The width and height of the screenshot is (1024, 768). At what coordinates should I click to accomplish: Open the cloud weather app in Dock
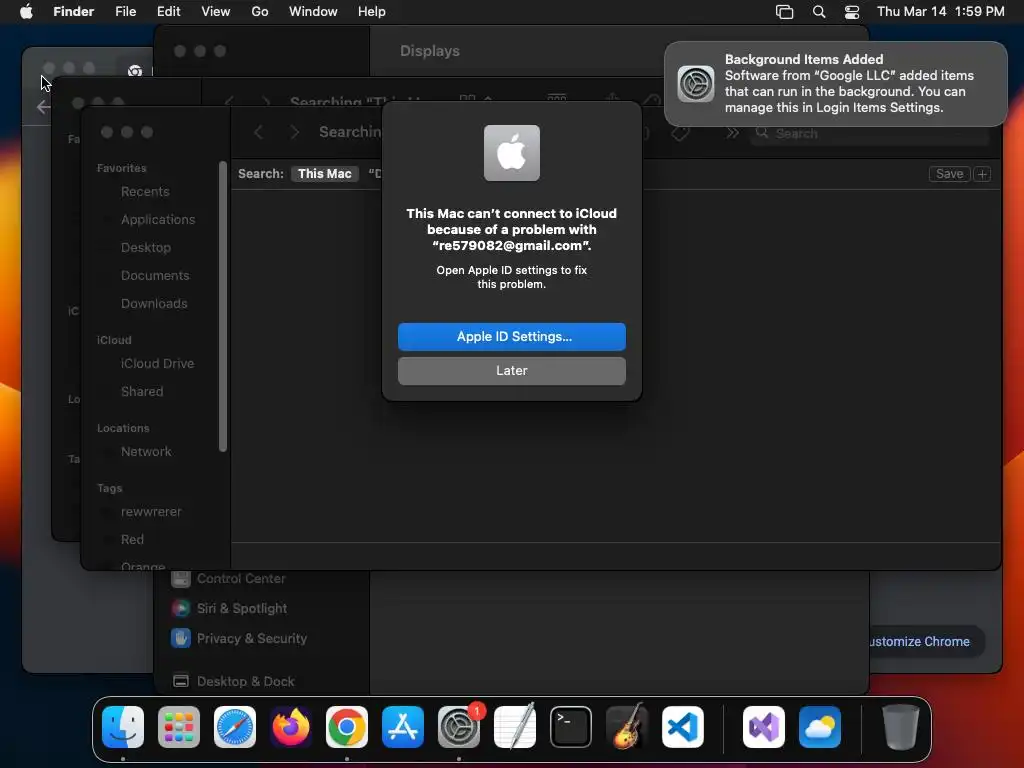pyautogui.click(x=820, y=727)
